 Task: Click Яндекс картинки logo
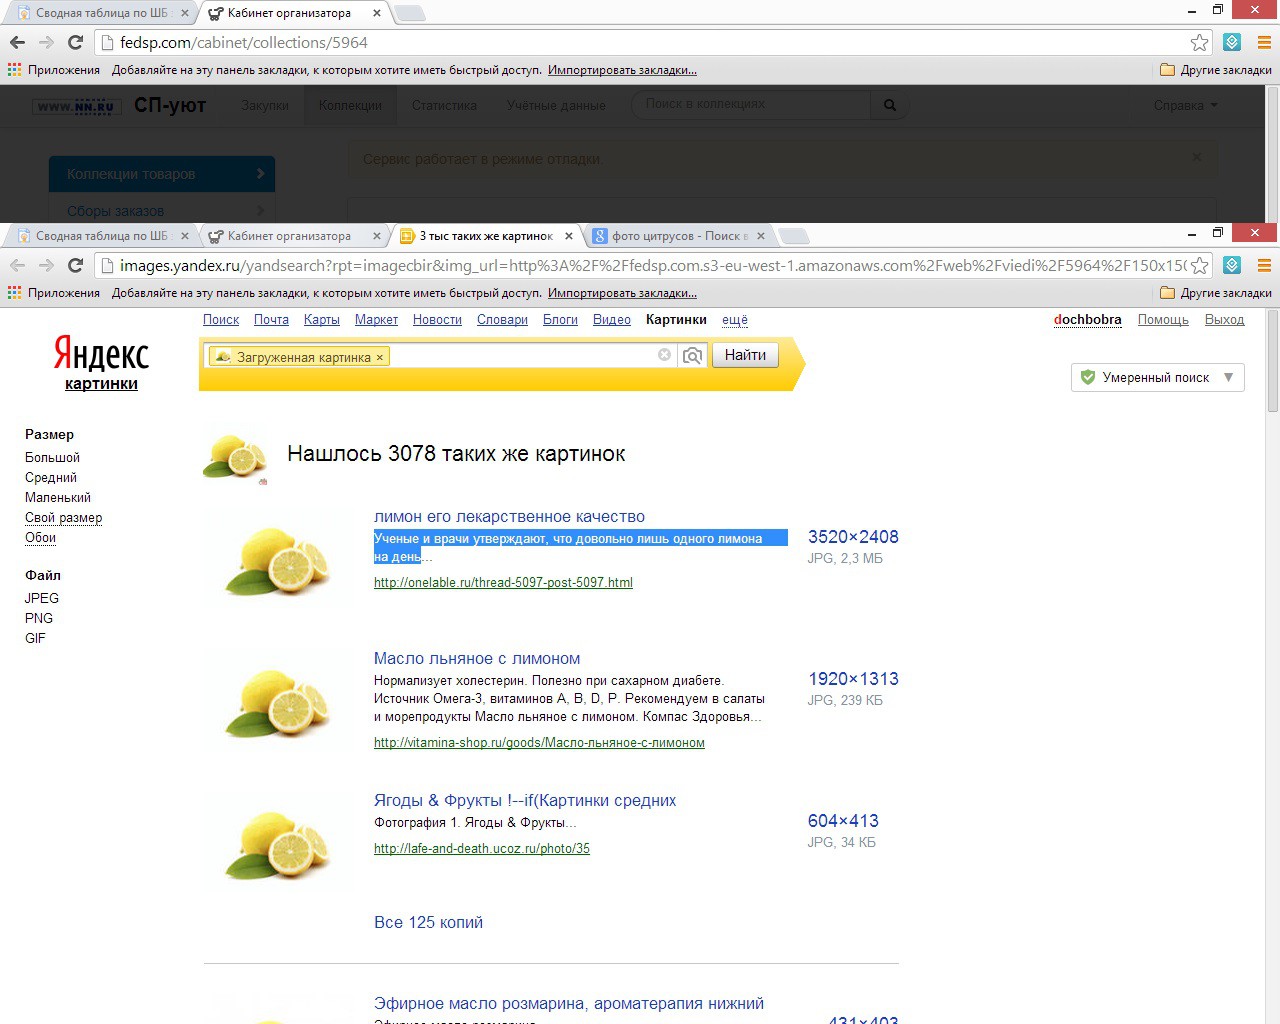101,363
